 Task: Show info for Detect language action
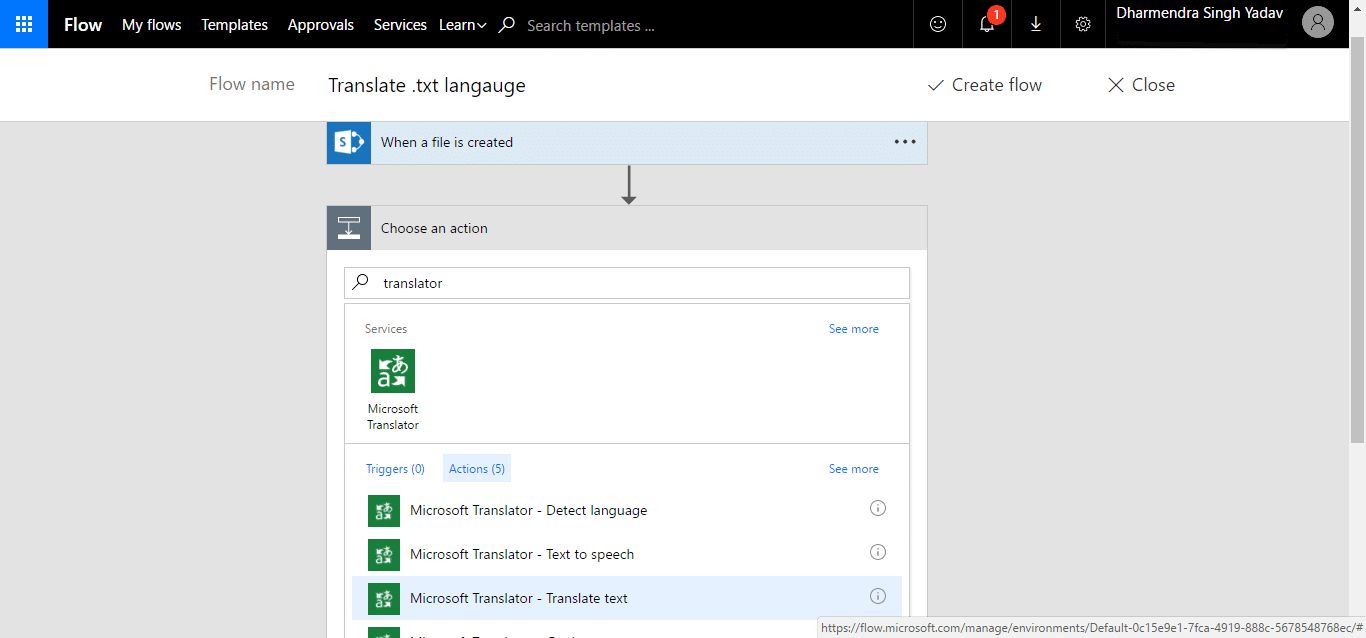coord(878,508)
